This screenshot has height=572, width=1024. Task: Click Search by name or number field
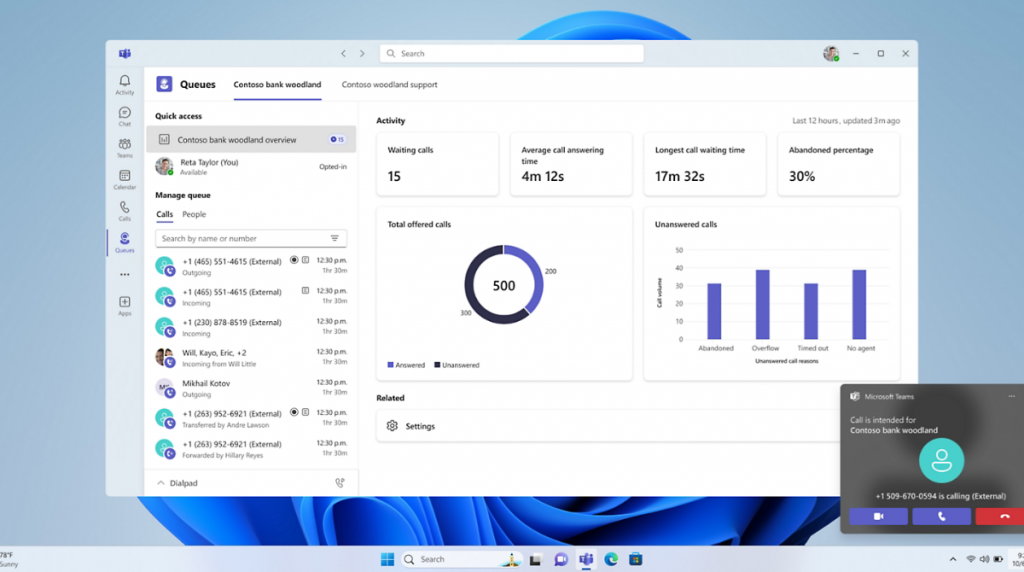click(x=251, y=238)
